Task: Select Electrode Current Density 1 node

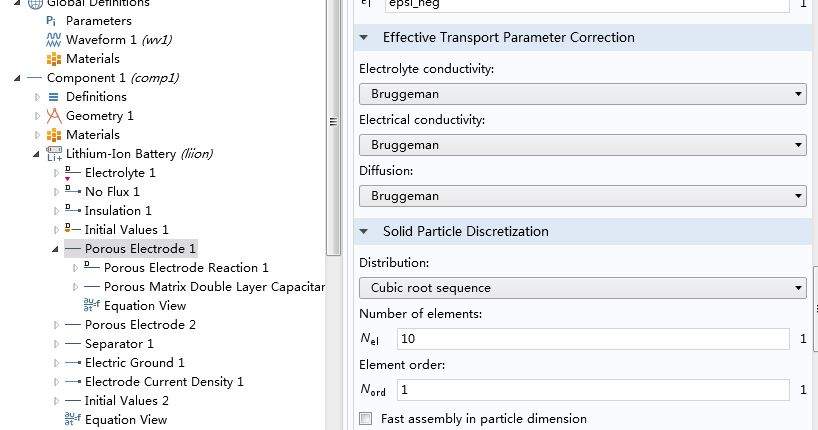Action: coord(163,382)
